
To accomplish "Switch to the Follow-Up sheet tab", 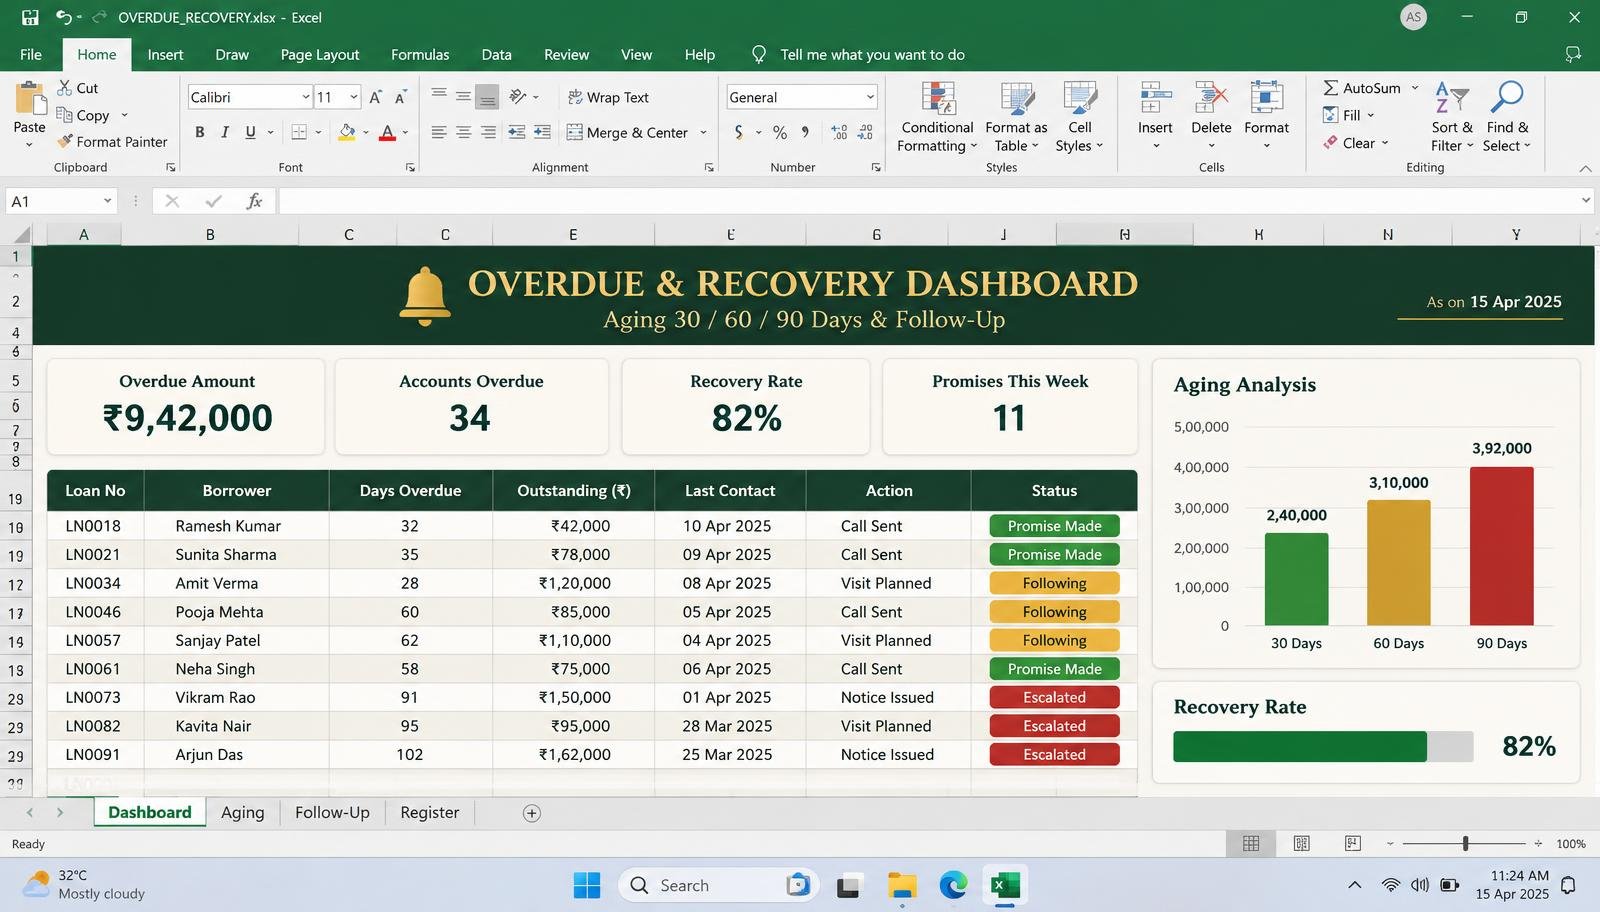I will coord(332,813).
